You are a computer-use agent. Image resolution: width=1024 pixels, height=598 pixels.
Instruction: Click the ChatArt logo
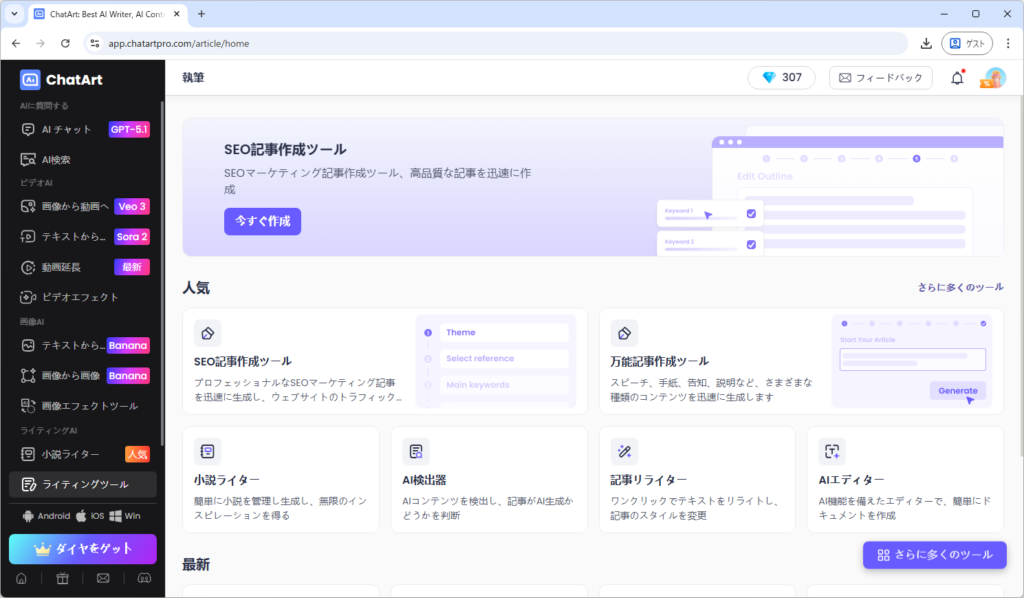point(62,79)
